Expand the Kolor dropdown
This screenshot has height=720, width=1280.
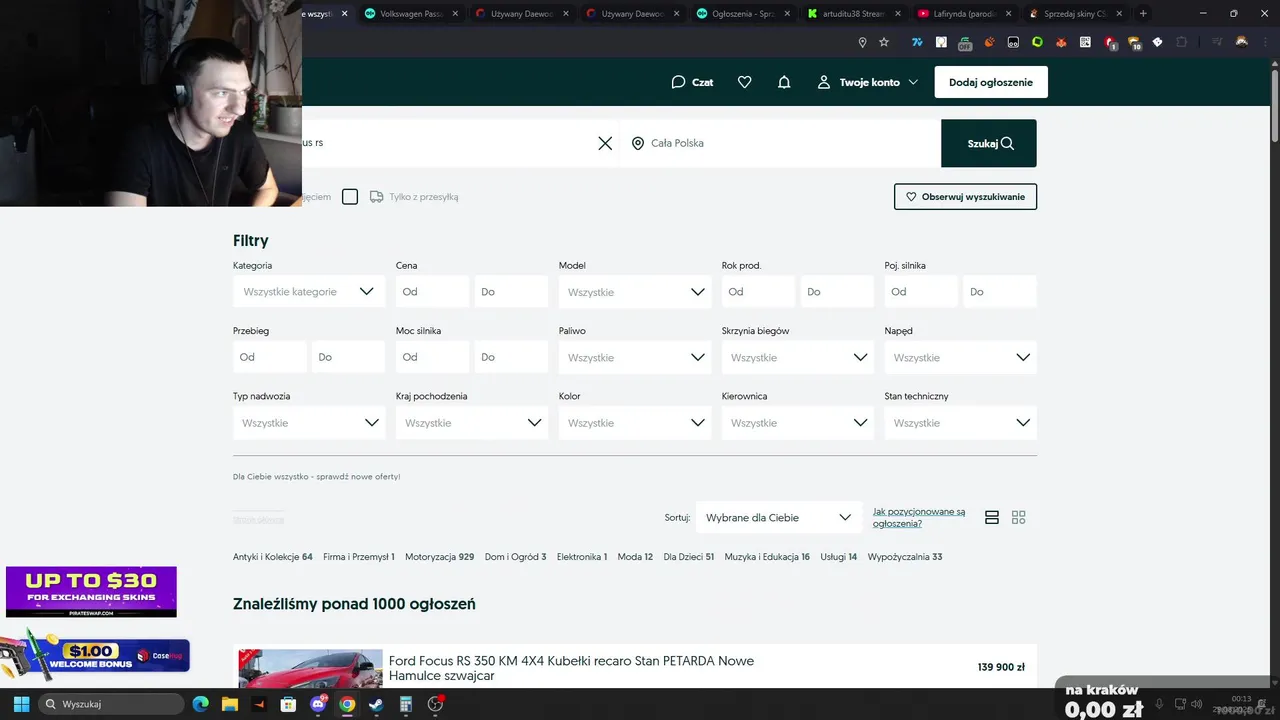(635, 423)
